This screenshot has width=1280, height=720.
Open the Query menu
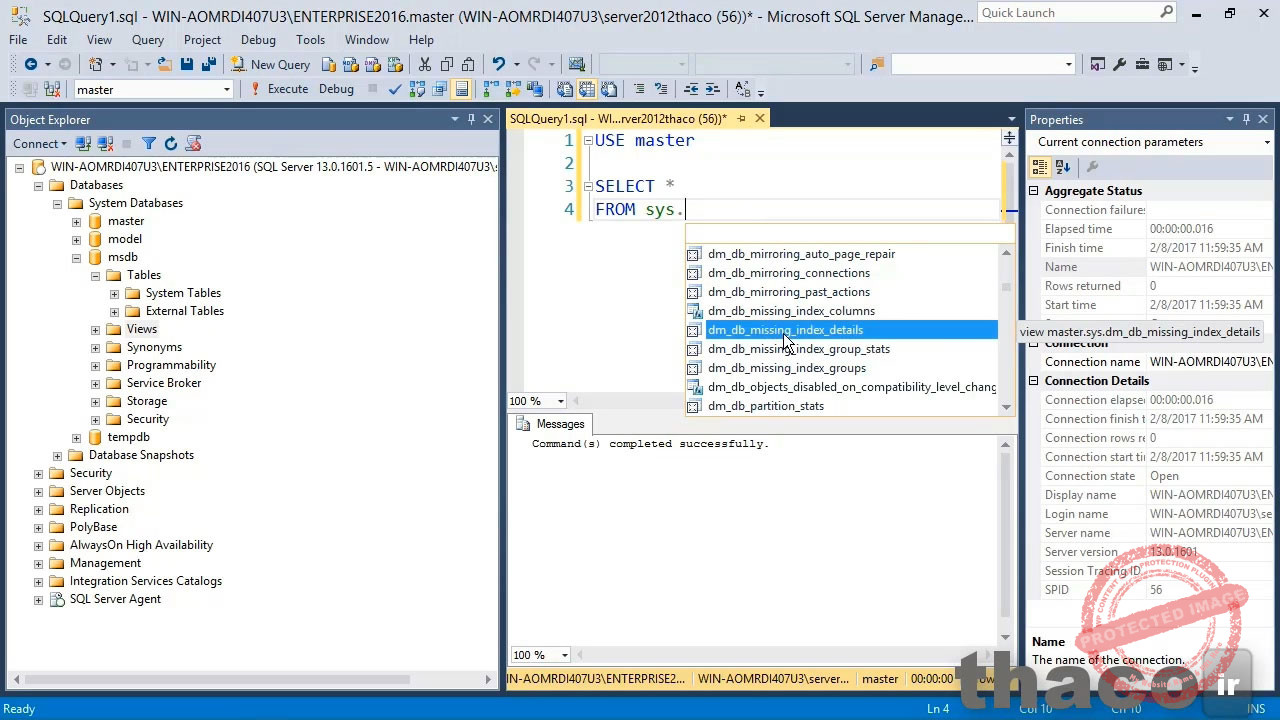tap(147, 40)
